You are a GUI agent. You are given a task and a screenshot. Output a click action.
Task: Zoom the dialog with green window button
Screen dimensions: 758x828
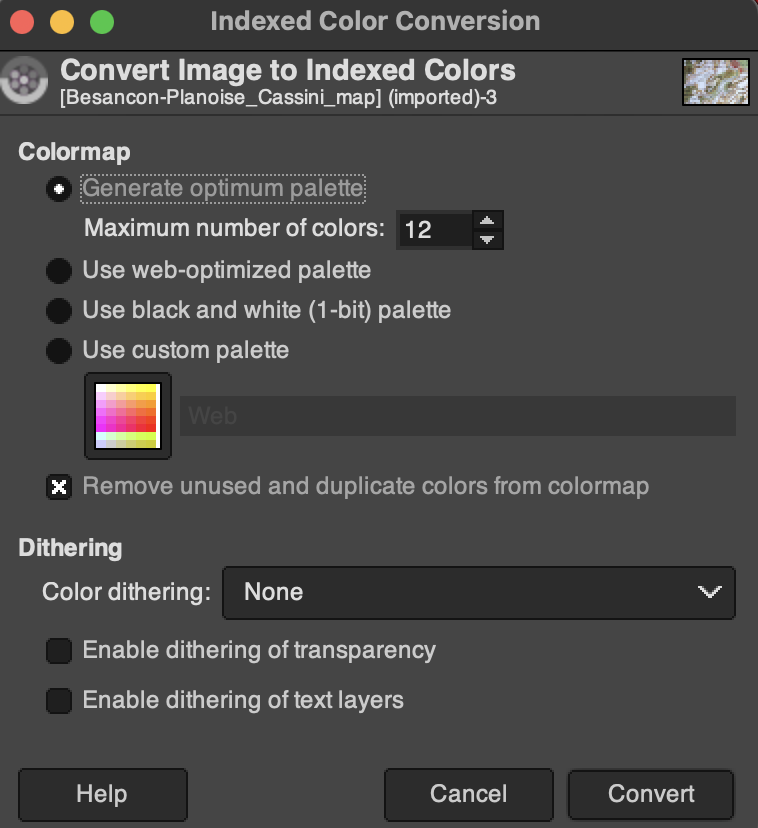pos(102,21)
